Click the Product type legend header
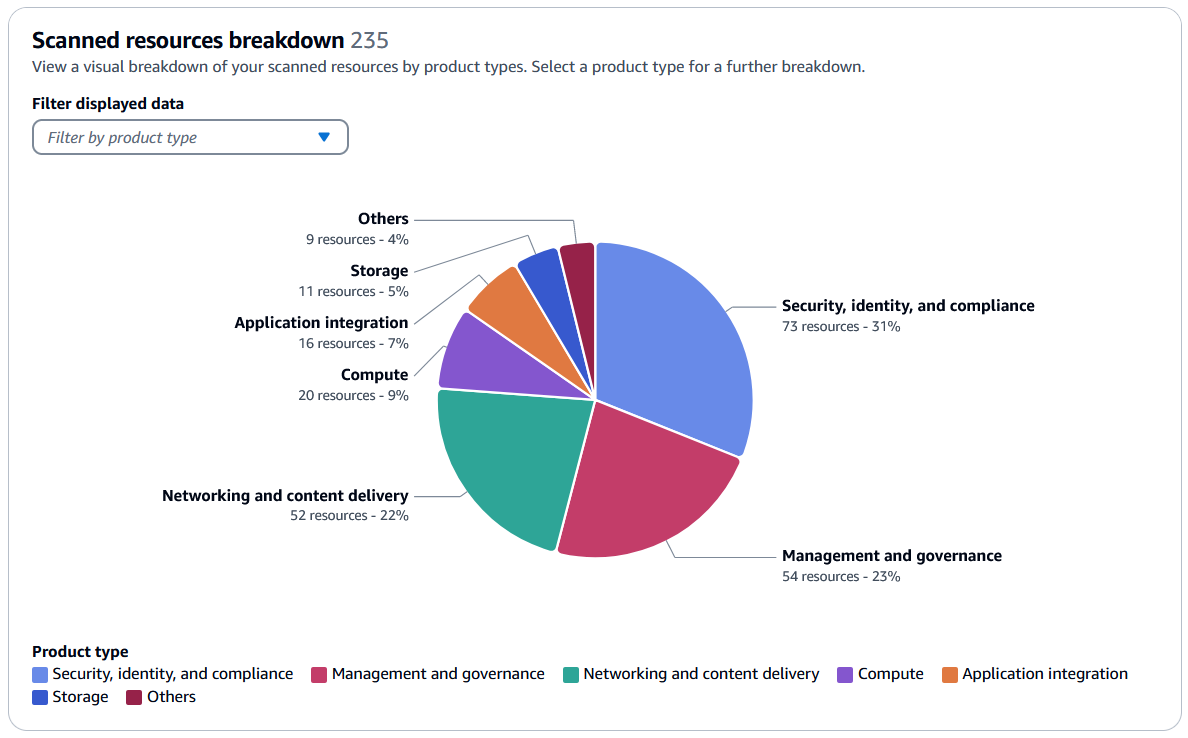Screen dimensions: 1188x738 pyautogui.click(x=80, y=651)
